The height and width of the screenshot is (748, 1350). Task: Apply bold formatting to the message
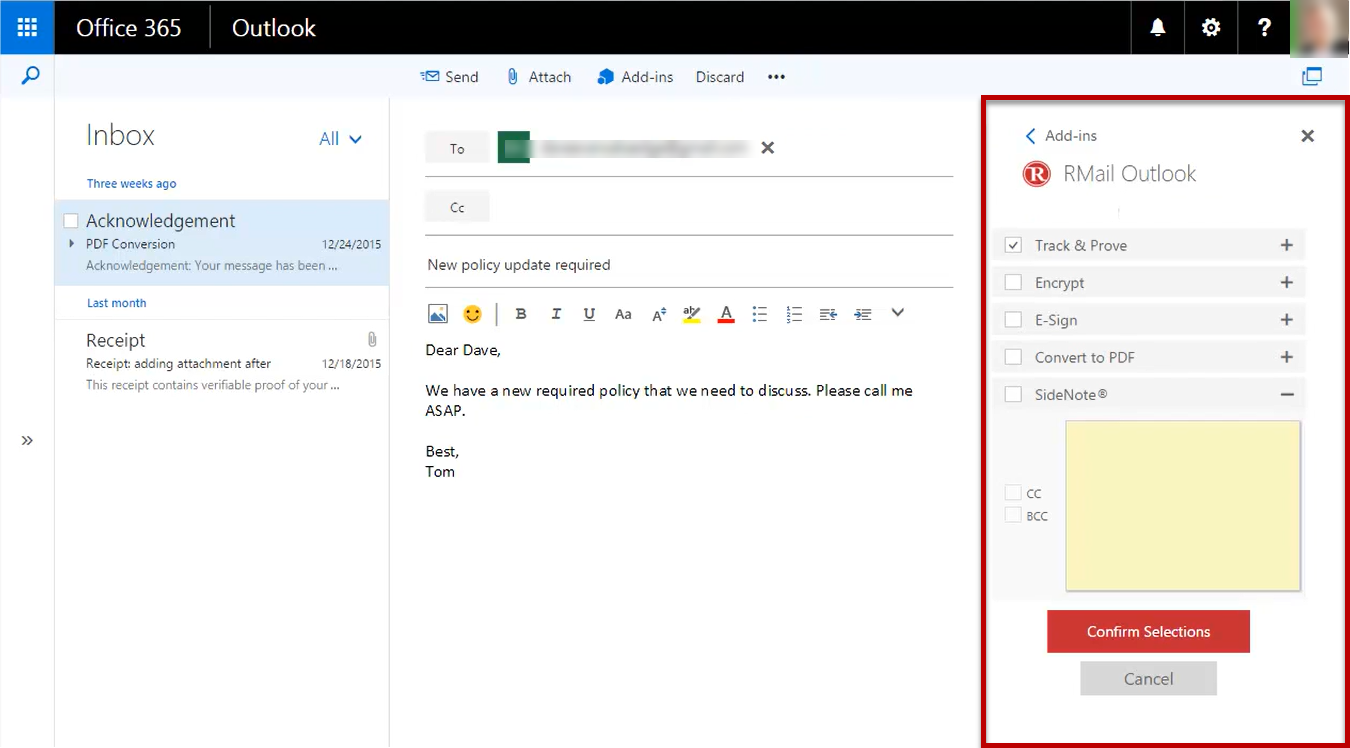pyautogui.click(x=520, y=313)
